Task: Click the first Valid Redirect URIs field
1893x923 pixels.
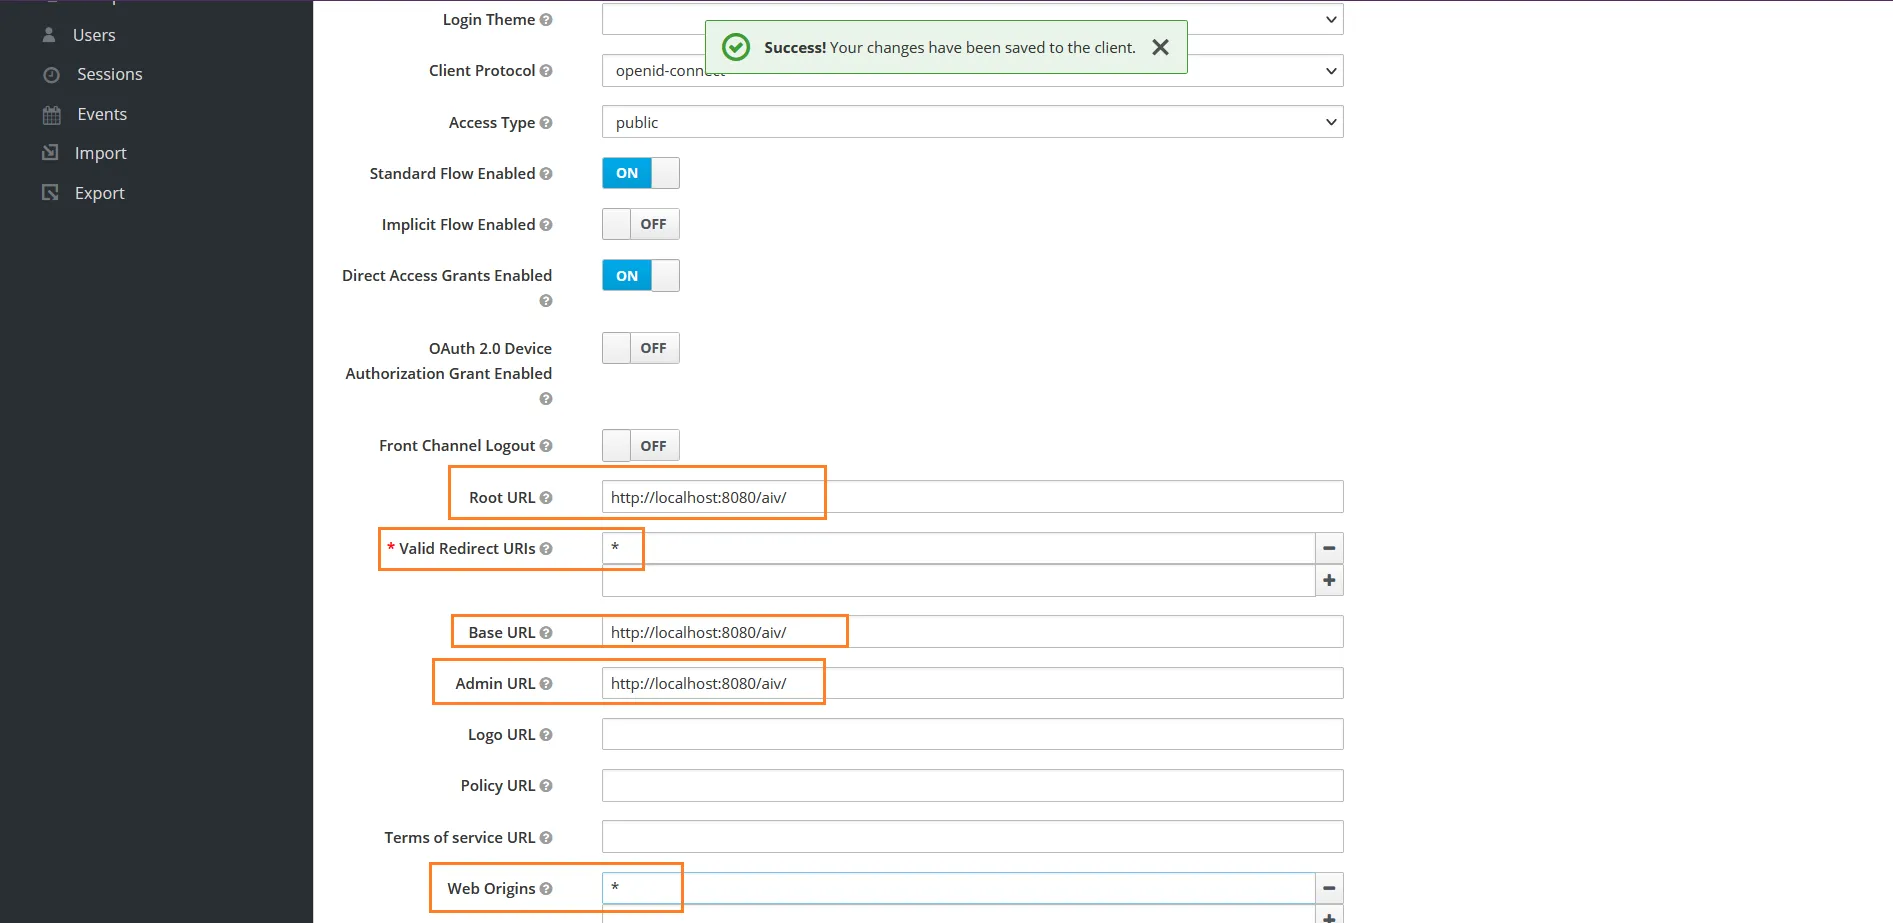Action: point(958,548)
